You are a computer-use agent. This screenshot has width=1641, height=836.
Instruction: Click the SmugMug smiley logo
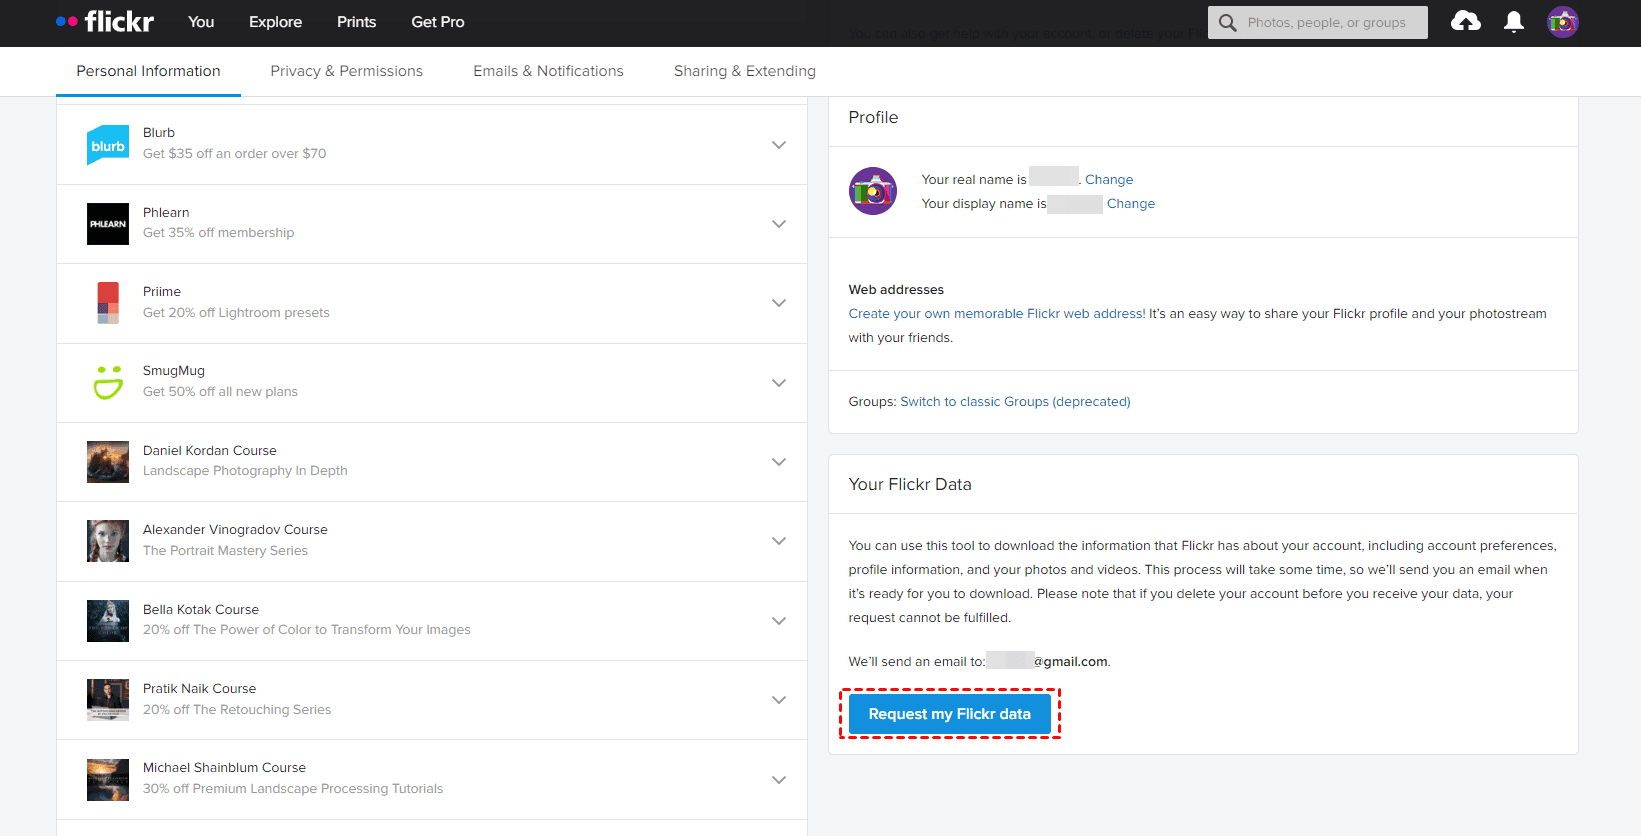(108, 383)
